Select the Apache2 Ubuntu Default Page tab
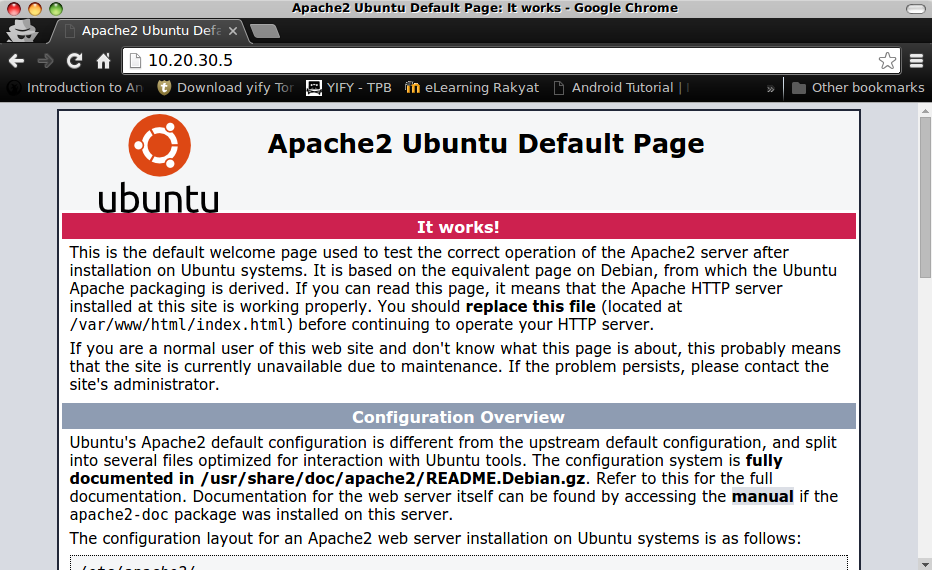 click(x=151, y=31)
